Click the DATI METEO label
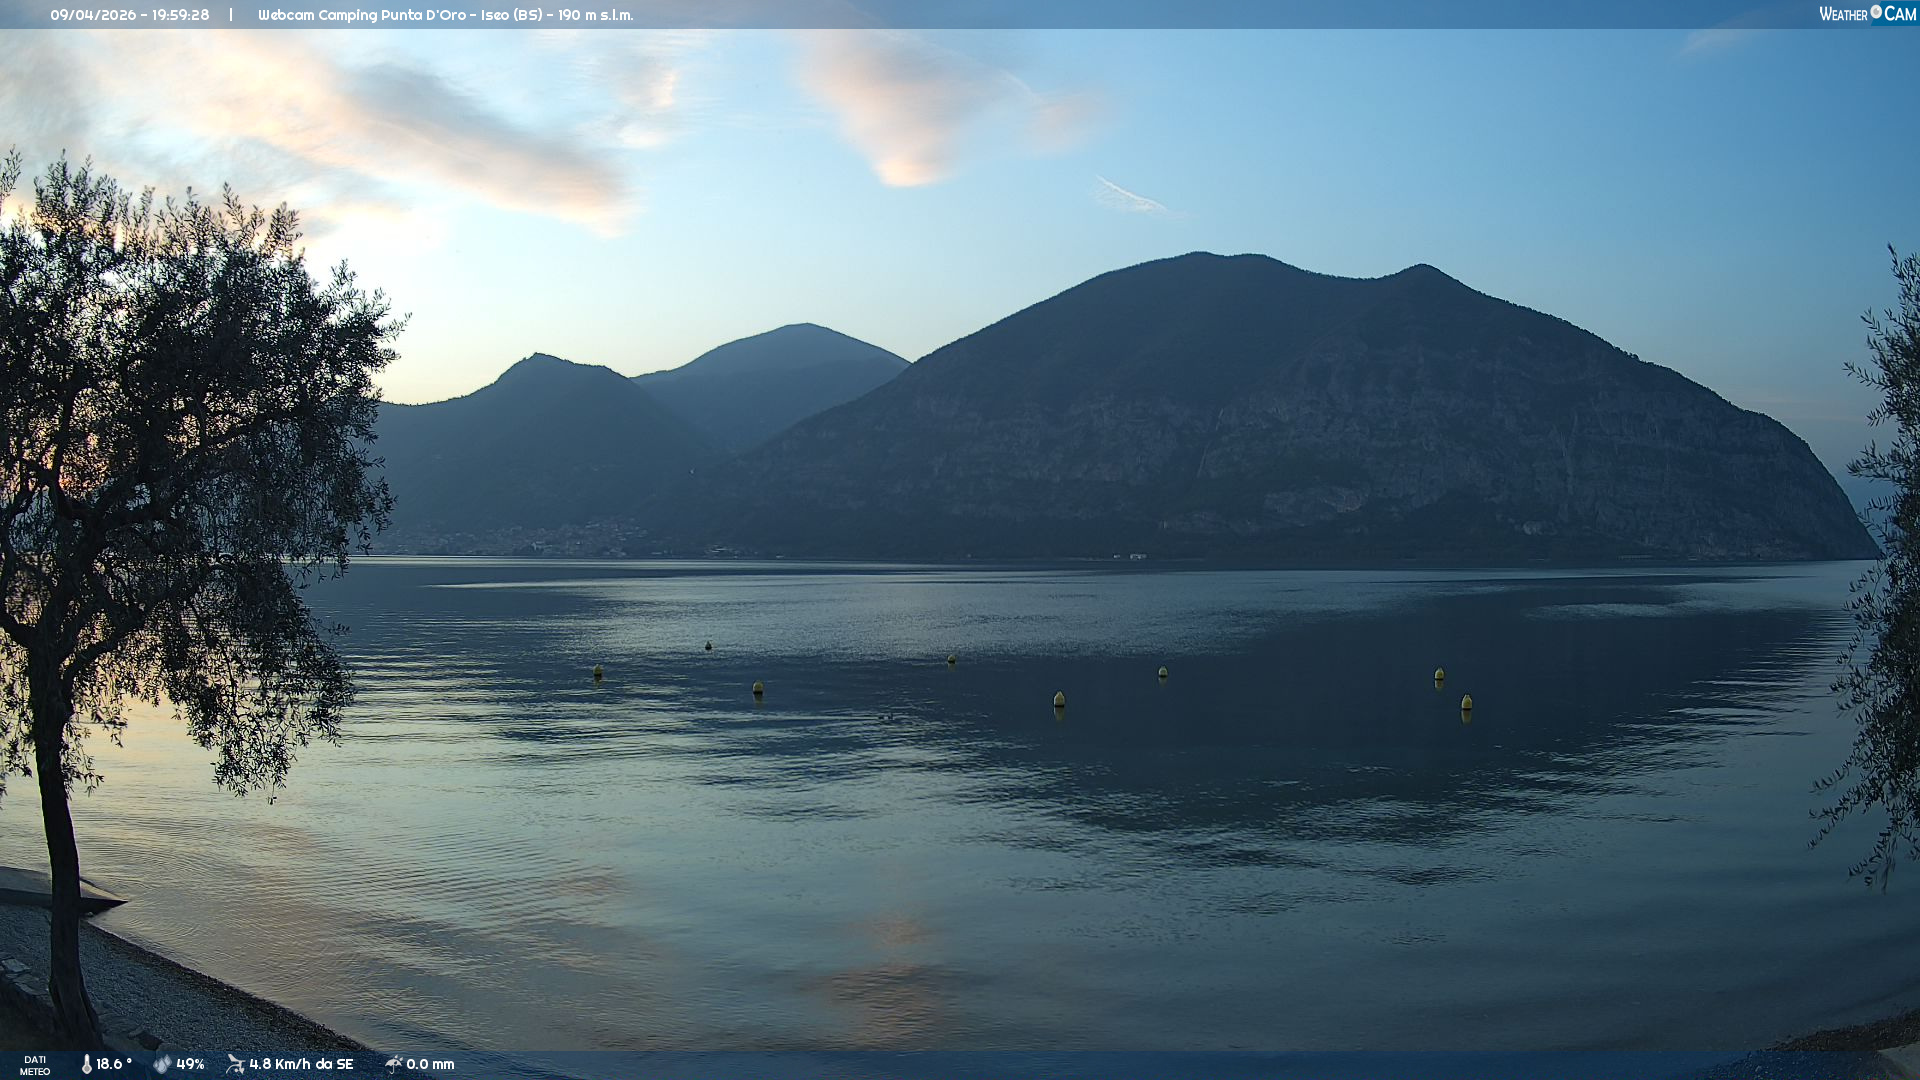The width and height of the screenshot is (1920, 1080). 35,1065
